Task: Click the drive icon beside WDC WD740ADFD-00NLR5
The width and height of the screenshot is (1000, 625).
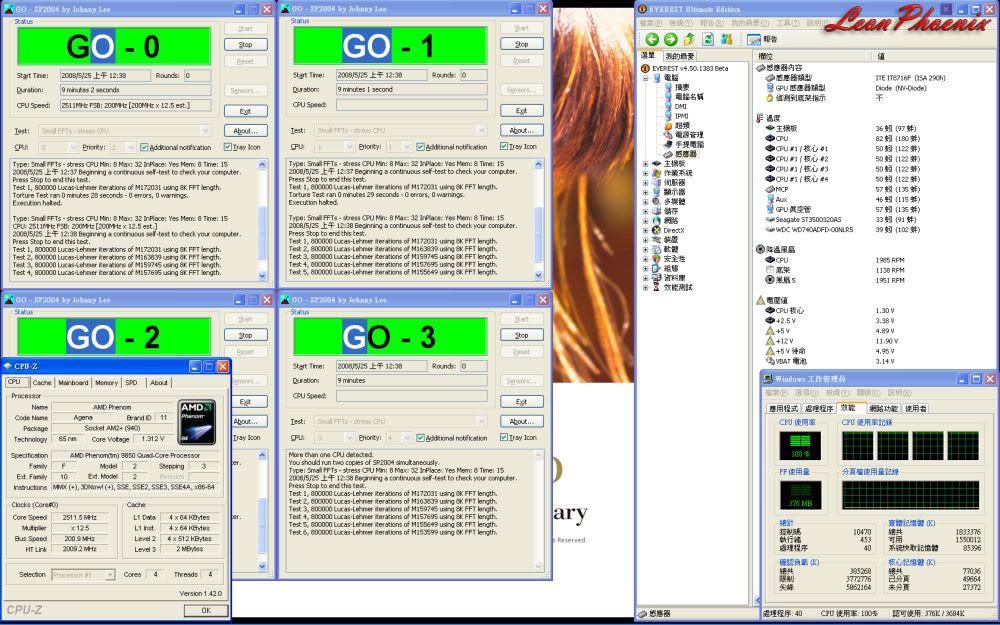Action: coord(770,230)
